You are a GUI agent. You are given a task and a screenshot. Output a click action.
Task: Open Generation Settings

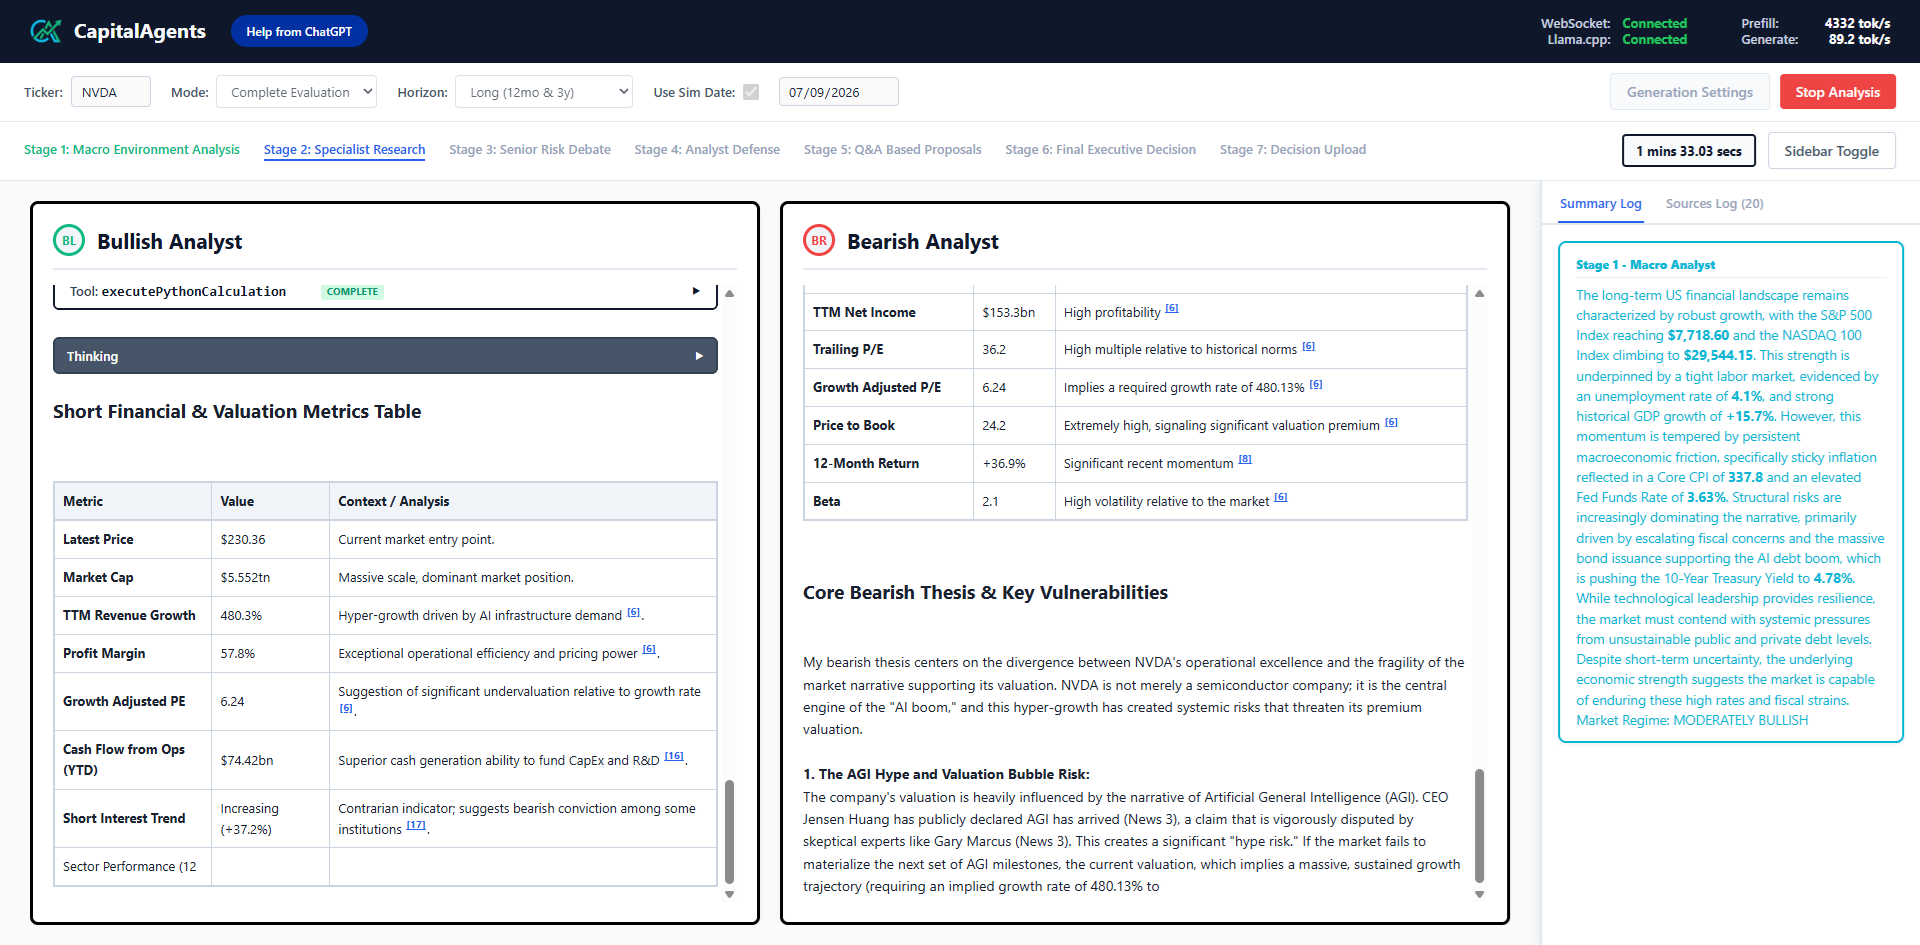tap(1690, 92)
